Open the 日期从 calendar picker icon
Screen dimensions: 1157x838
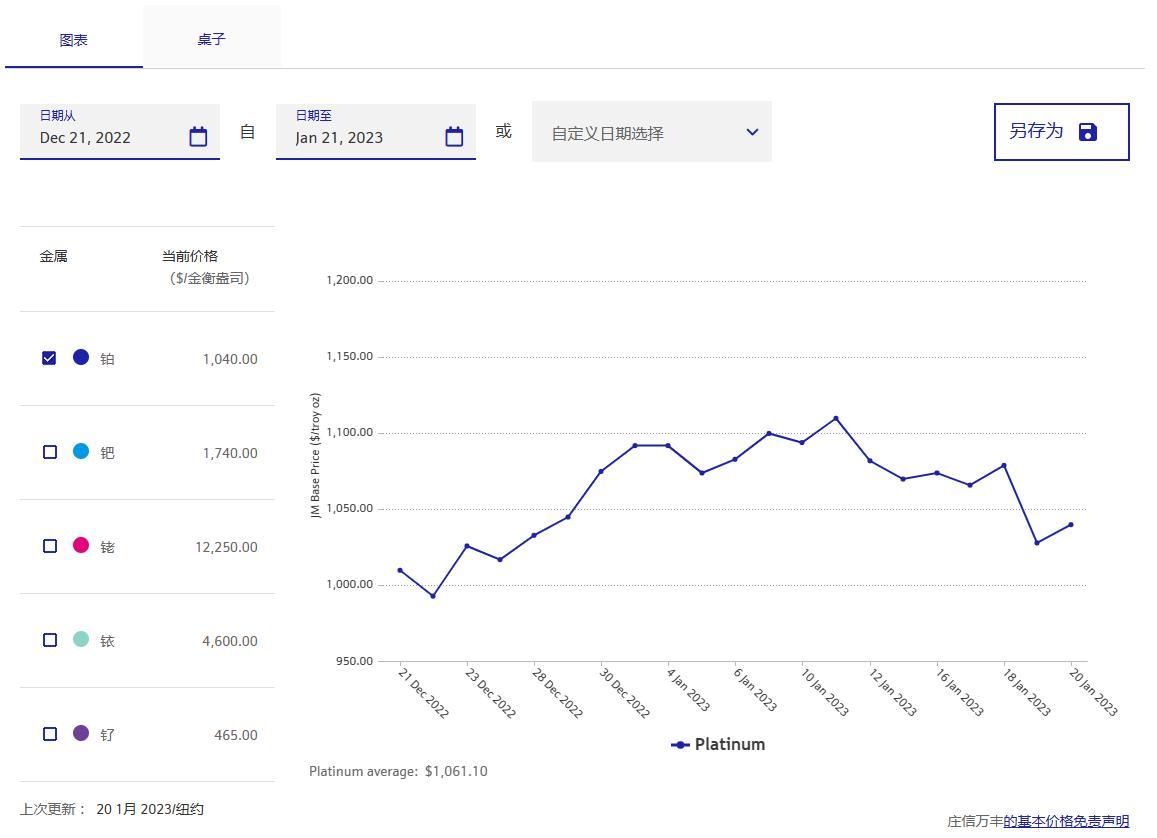[x=198, y=137]
